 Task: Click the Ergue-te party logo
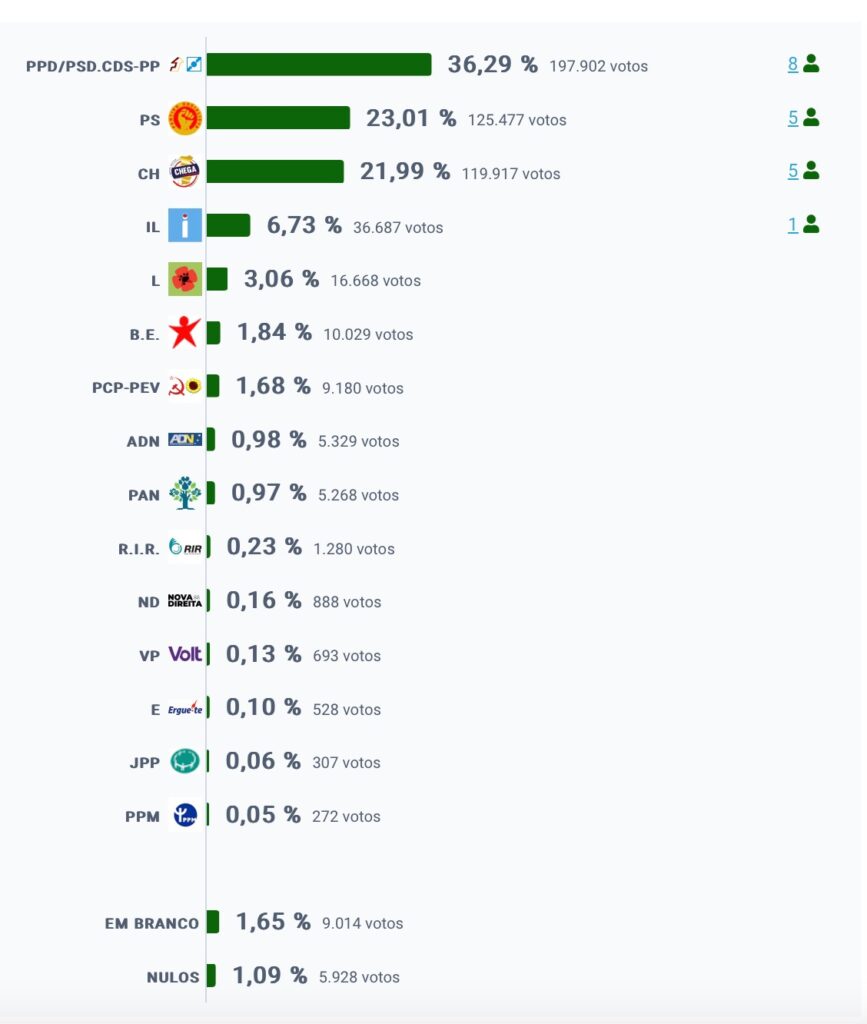tap(185, 708)
